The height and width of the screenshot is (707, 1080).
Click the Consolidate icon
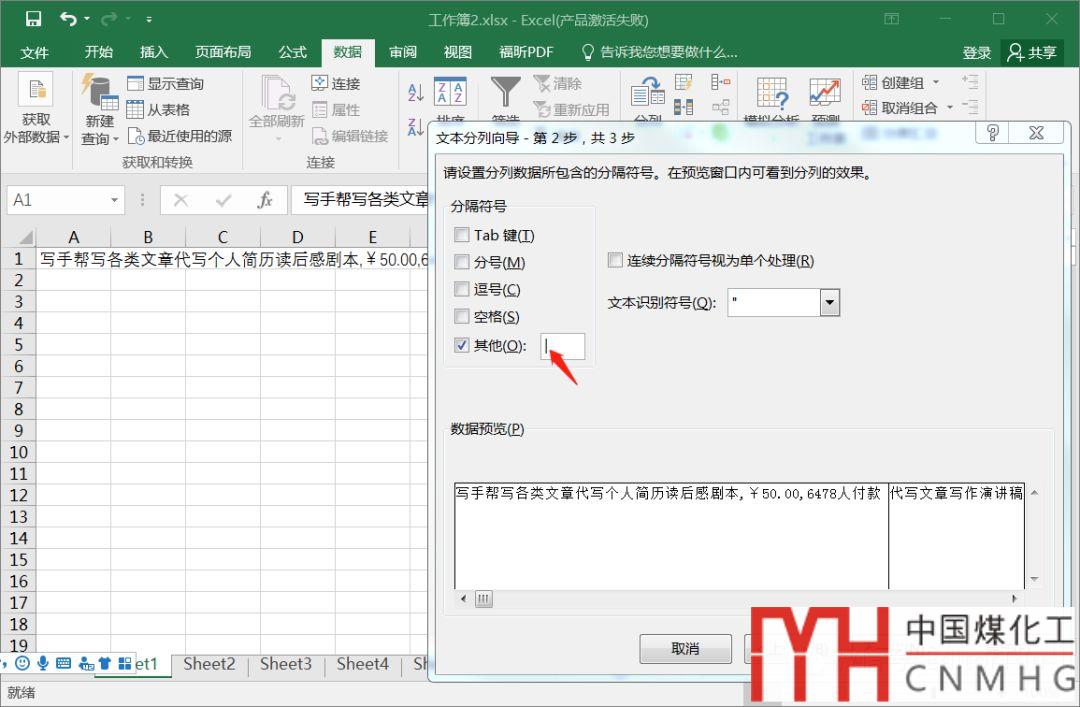pyautogui.click(x=720, y=83)
